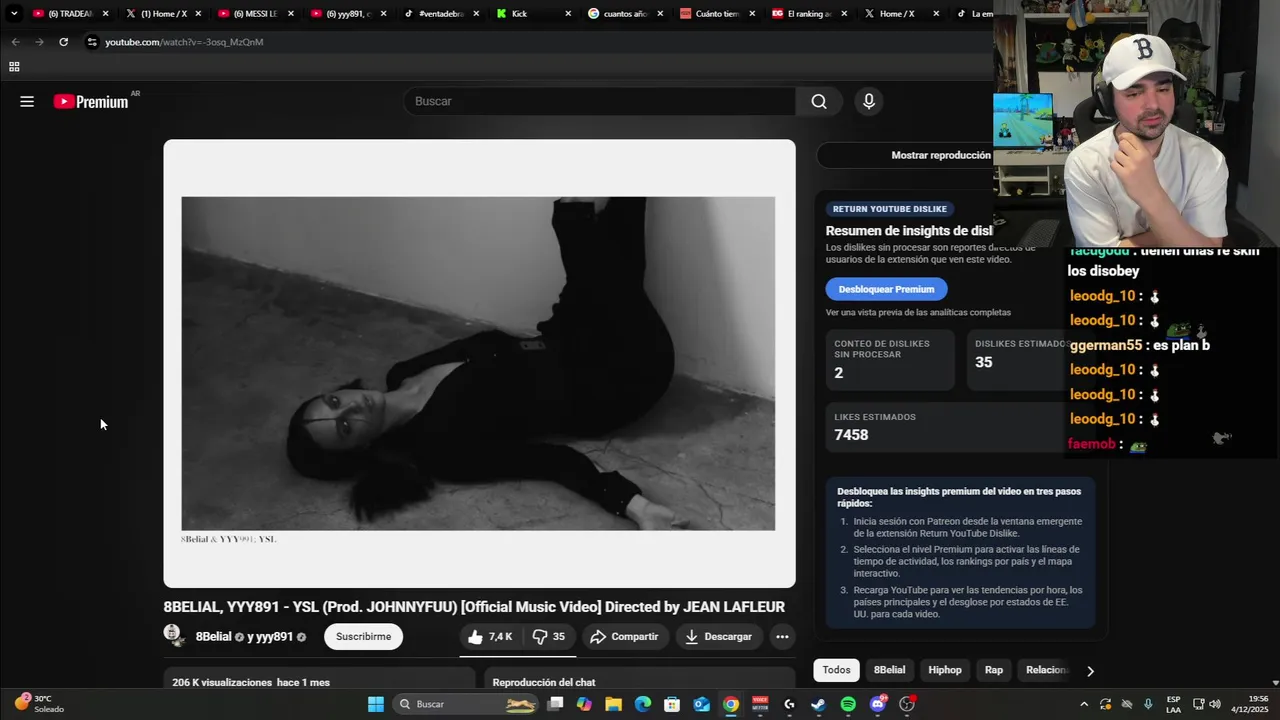
Task: Click the browser address bar URL
Action: pos(184,42)
